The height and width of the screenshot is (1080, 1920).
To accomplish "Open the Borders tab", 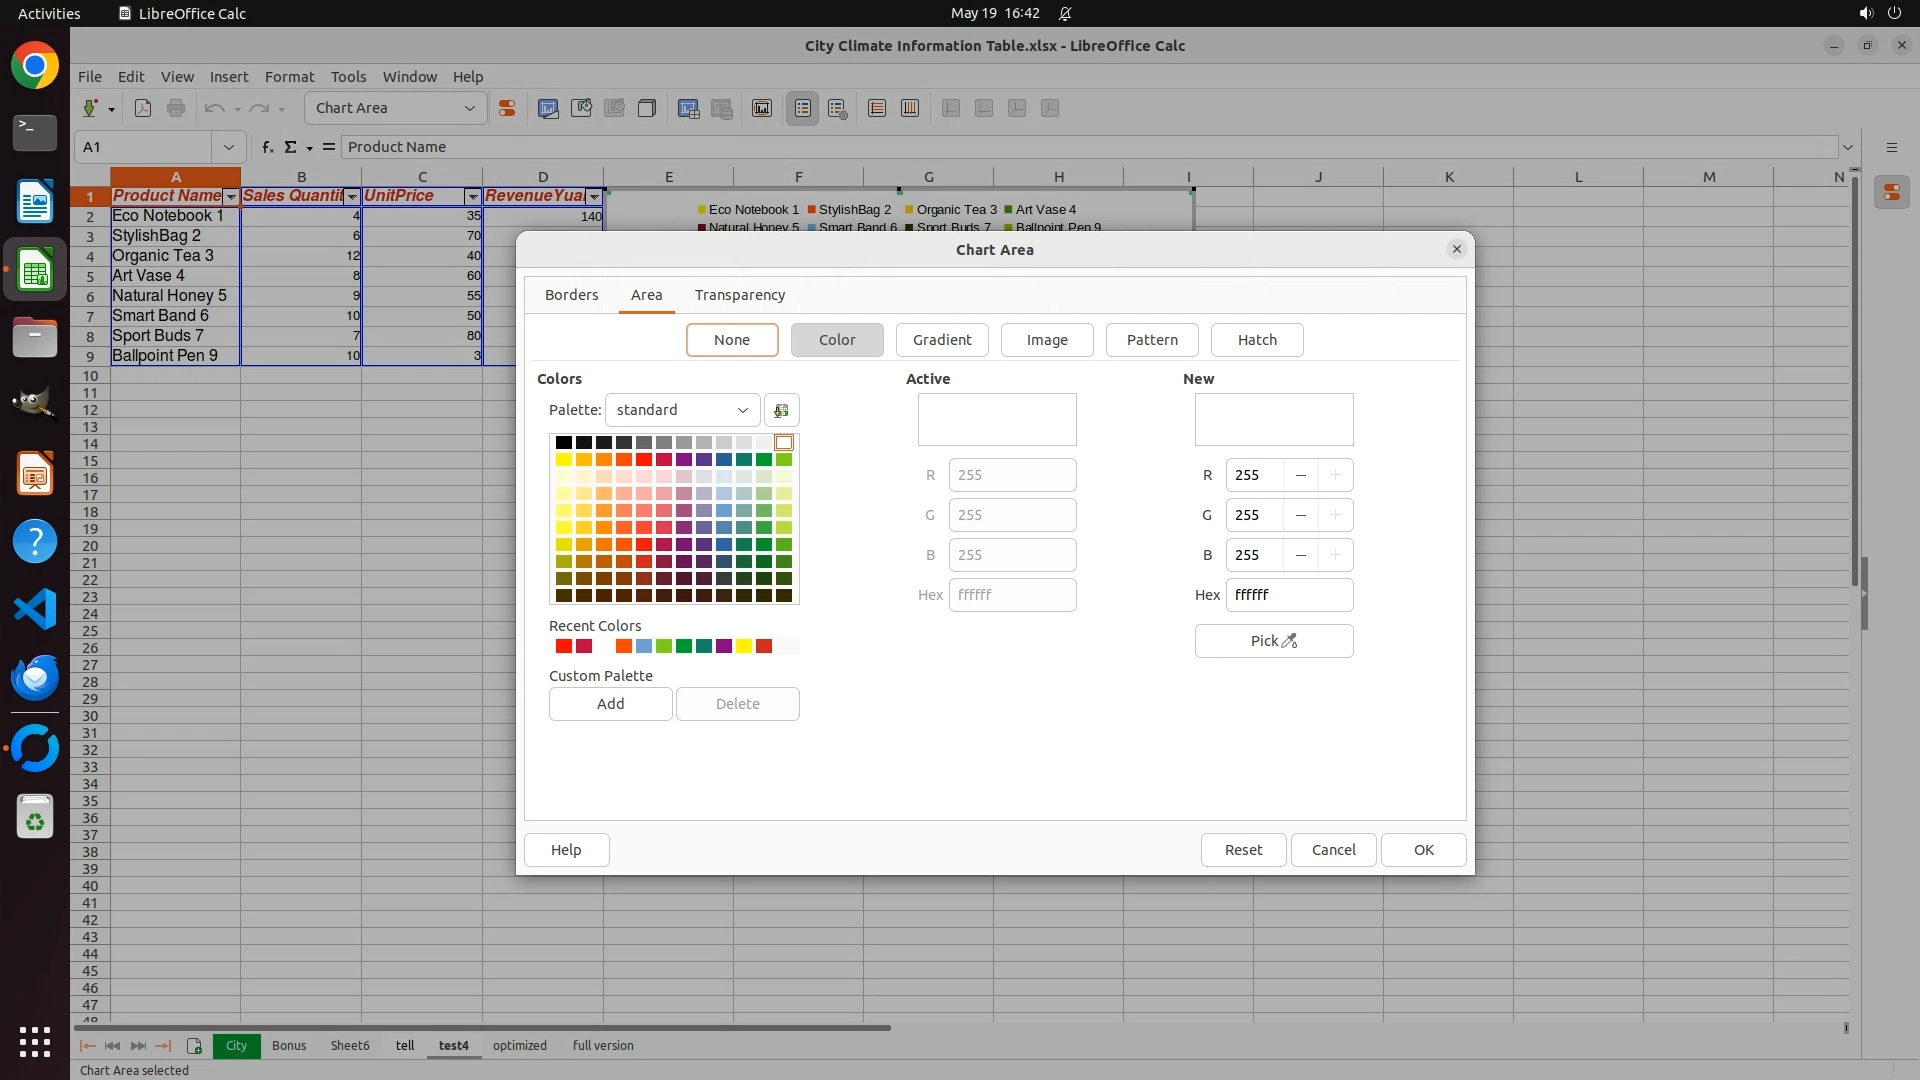I will tap(571, 295).
